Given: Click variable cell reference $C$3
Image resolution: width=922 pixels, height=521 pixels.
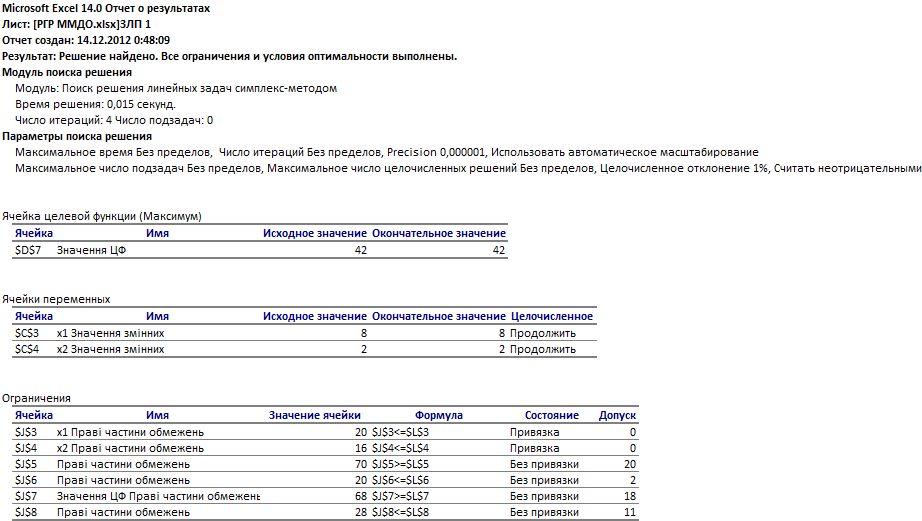Looking at the screenshot, I should pyautogui.click(x=27, y=333).
